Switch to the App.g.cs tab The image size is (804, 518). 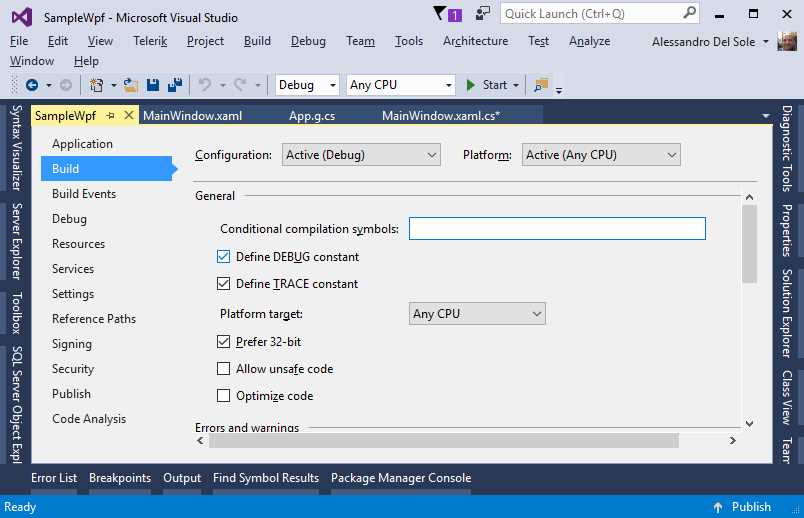tap(312, 116)
